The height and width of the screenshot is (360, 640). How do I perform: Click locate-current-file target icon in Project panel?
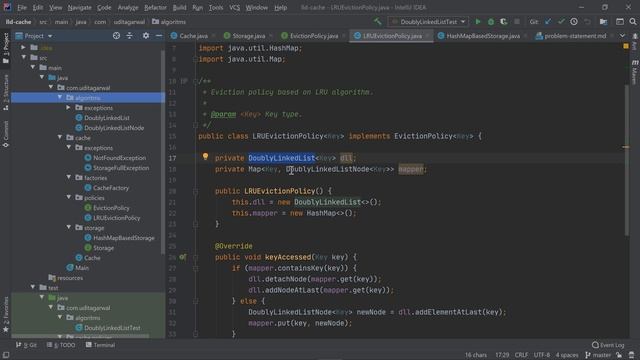(x=116, y=36)
